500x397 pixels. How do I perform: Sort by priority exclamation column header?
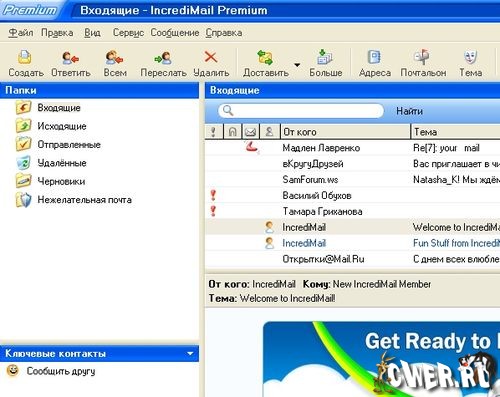(214, 132)
